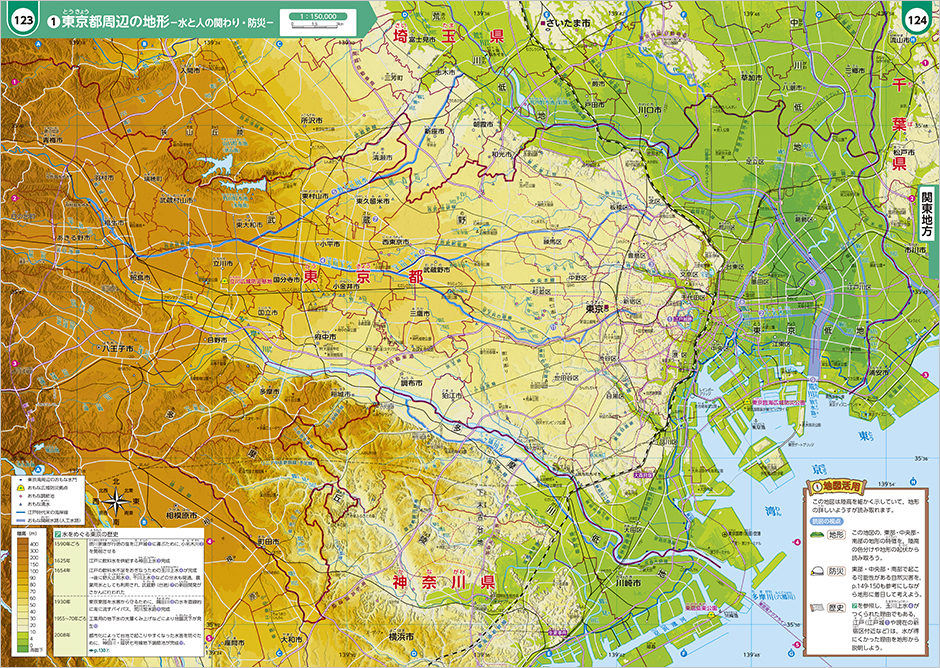Click the 松戸市 label

click(x=902, y=152)
